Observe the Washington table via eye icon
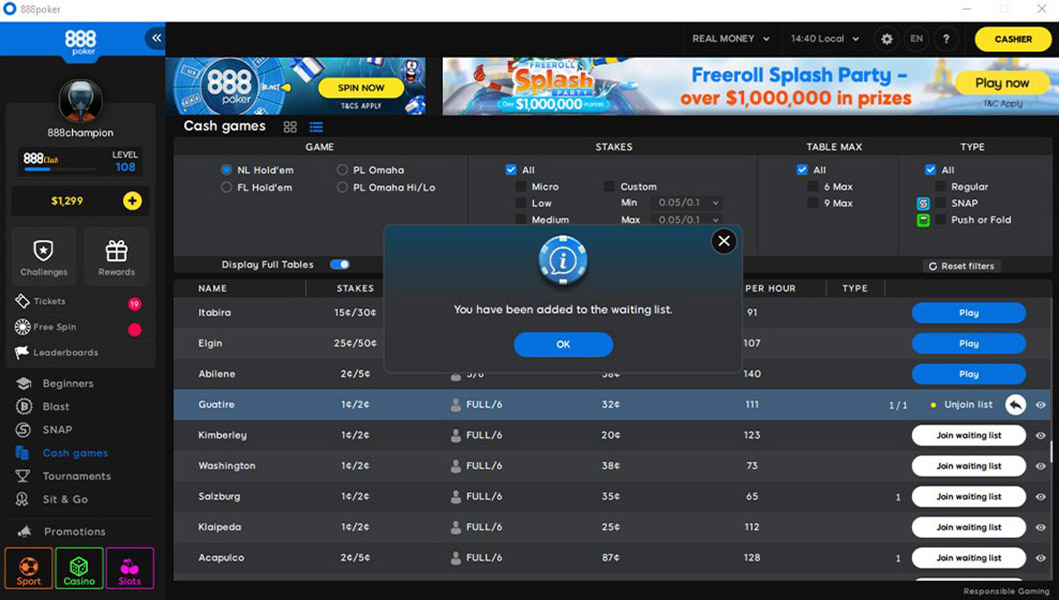This screenshot has width=1059, height=600. [x=1040, y=466]
